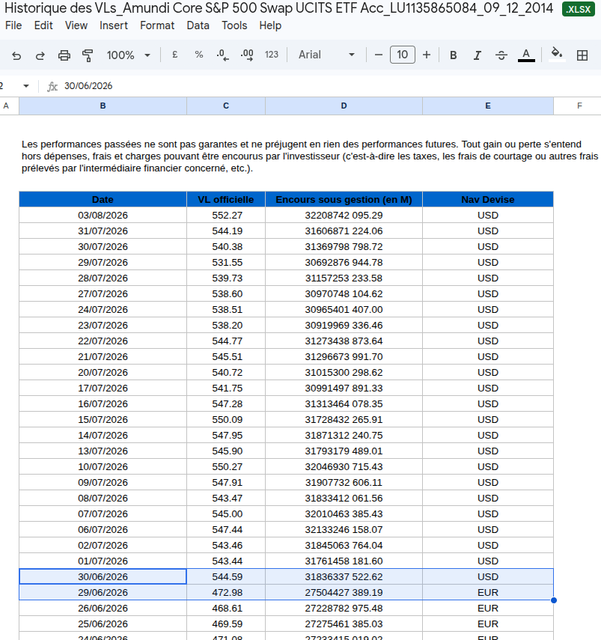Open the Help menu

click(x=270, y=25)
